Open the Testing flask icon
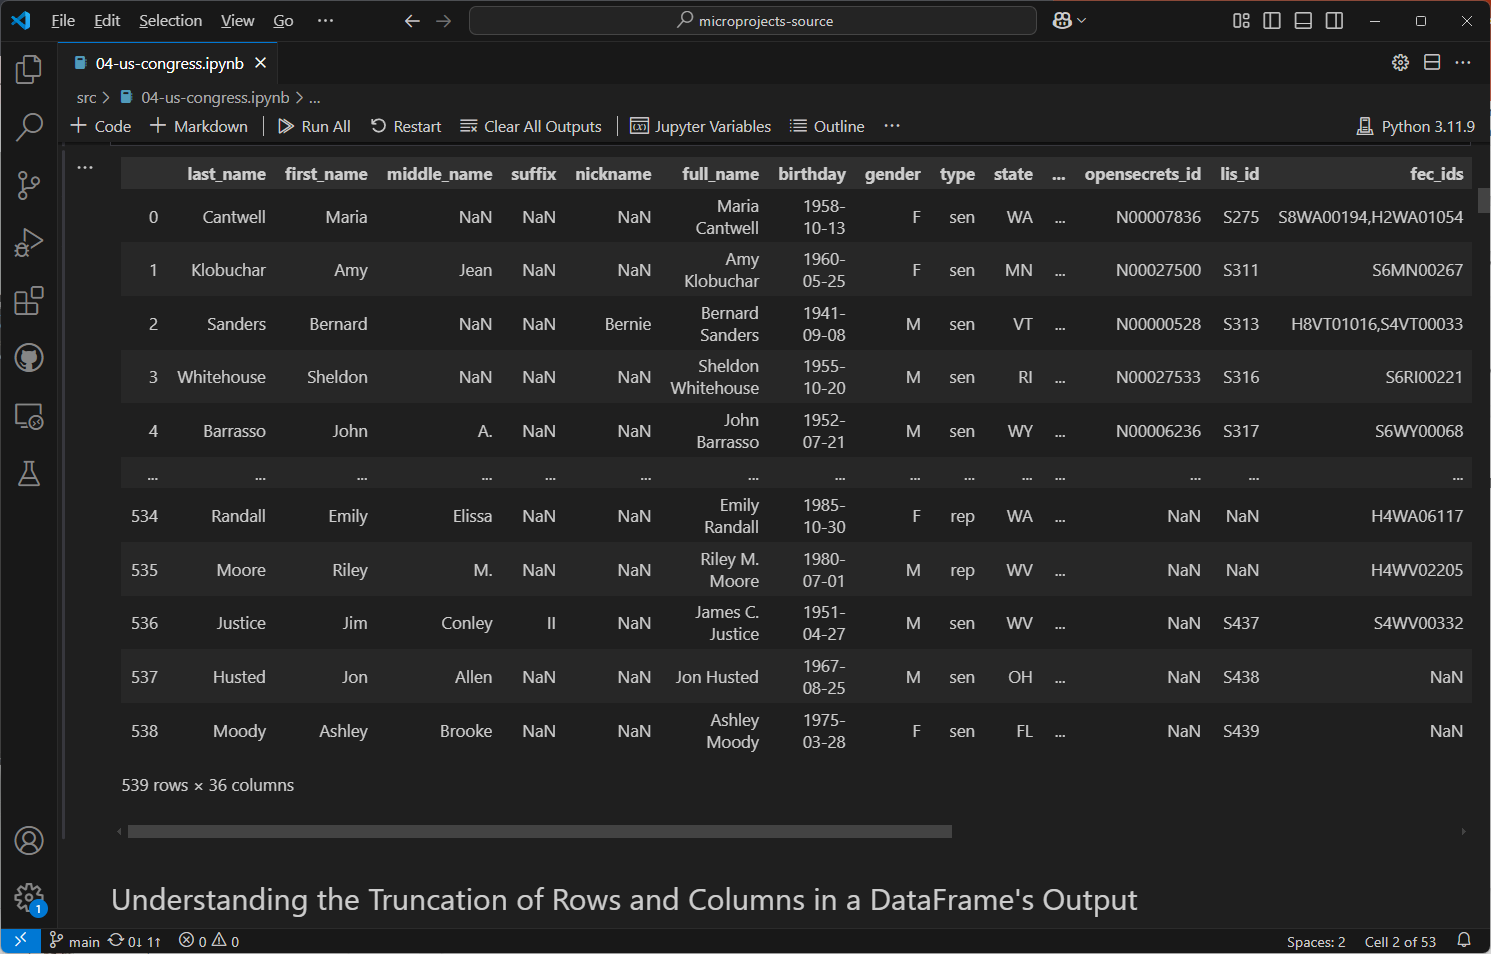Image resolution: width=1491 pixels, height=954 pixels. click(29, 474)
